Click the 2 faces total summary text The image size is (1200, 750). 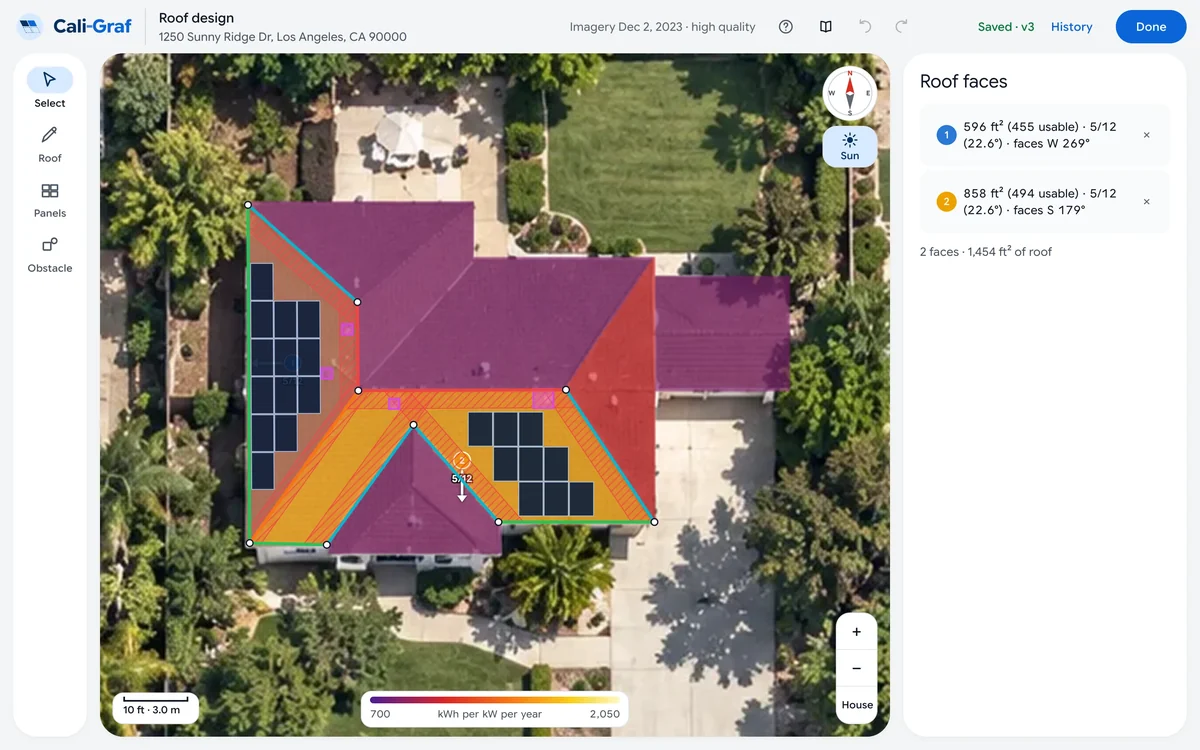(985, 252)
